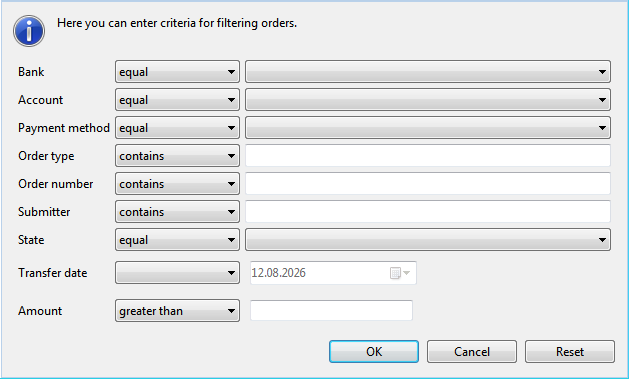This screenshot has height=379, width=629.
Task: Expand the Bank value dropdown list
Action: [x=428, y=72]
